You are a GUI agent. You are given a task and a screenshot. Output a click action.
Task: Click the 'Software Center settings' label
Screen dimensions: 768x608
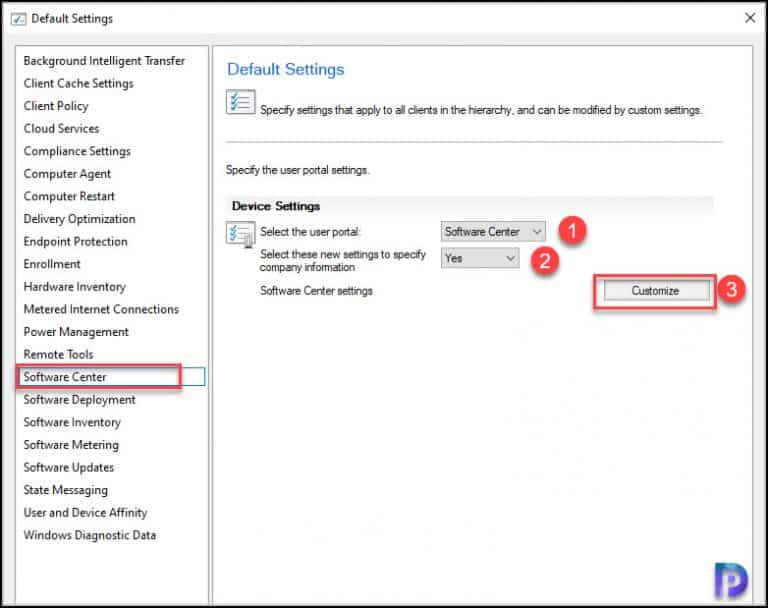(x=316, y=291)
